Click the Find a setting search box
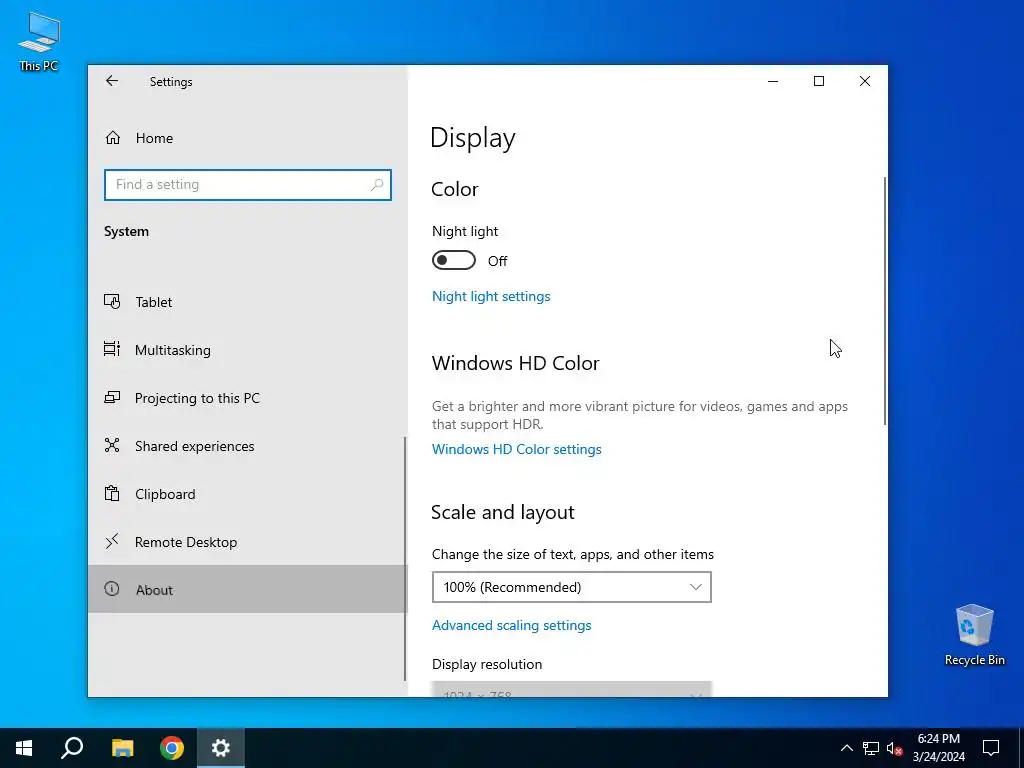The width and height of the screenshot is (1024, 768). (248, 185)
